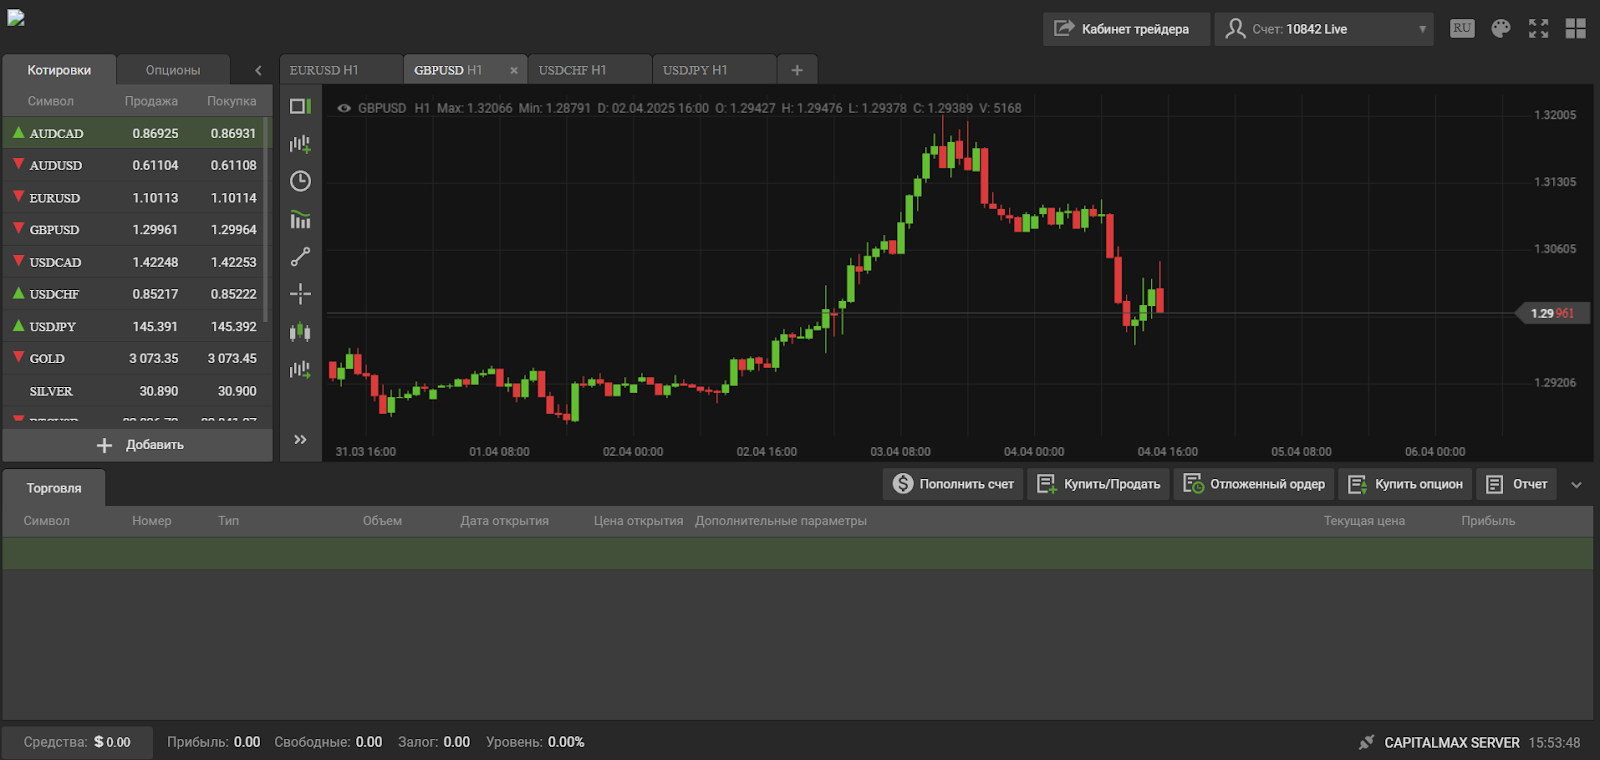
Task: Enter fullscreen mode
Action: [1538, 29]
